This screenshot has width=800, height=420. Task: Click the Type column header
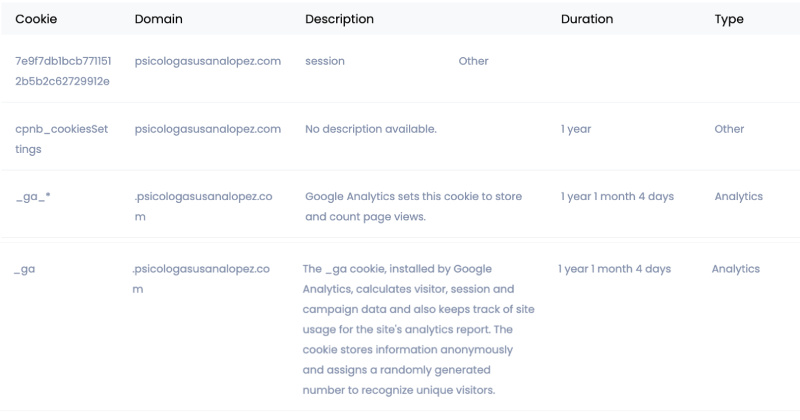729,19
